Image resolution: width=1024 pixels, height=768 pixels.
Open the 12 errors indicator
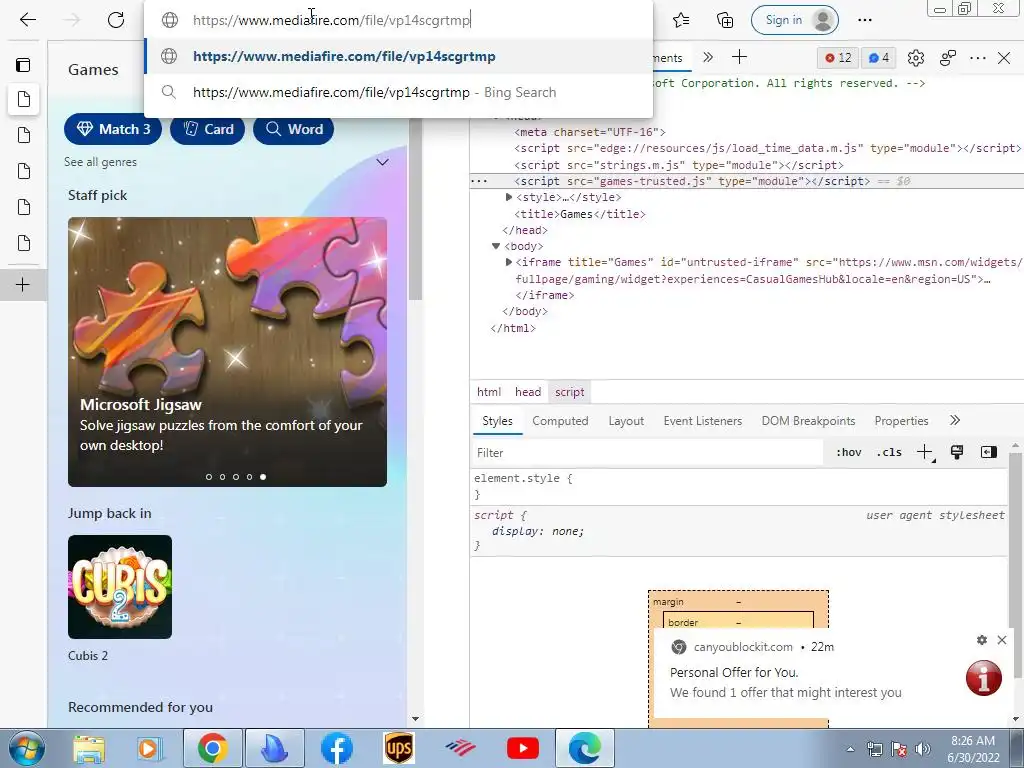[x=838, y=58]
